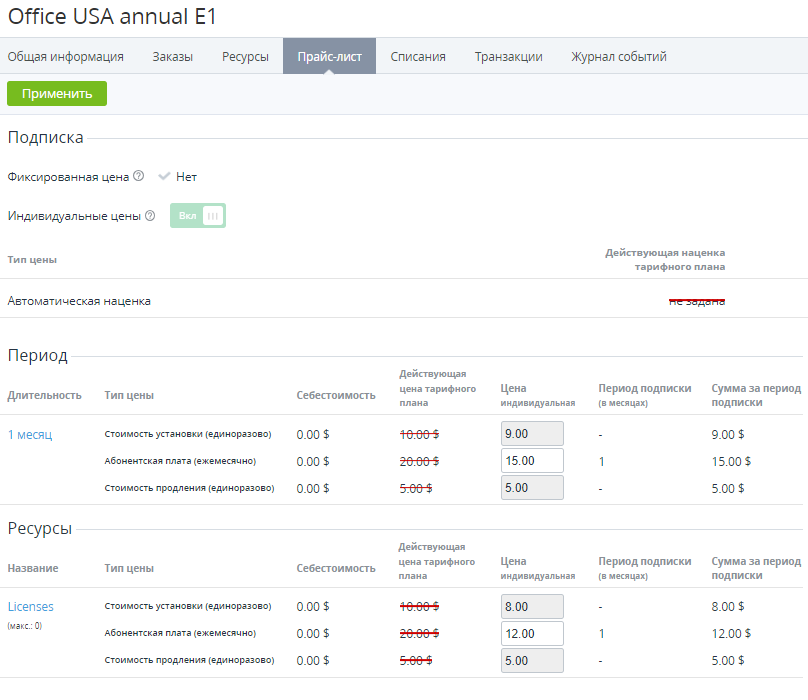The height and width of the screenshot is (700, 808).
Task: Toggle the Индивидуальные цены switch
Action: point(198,215)
